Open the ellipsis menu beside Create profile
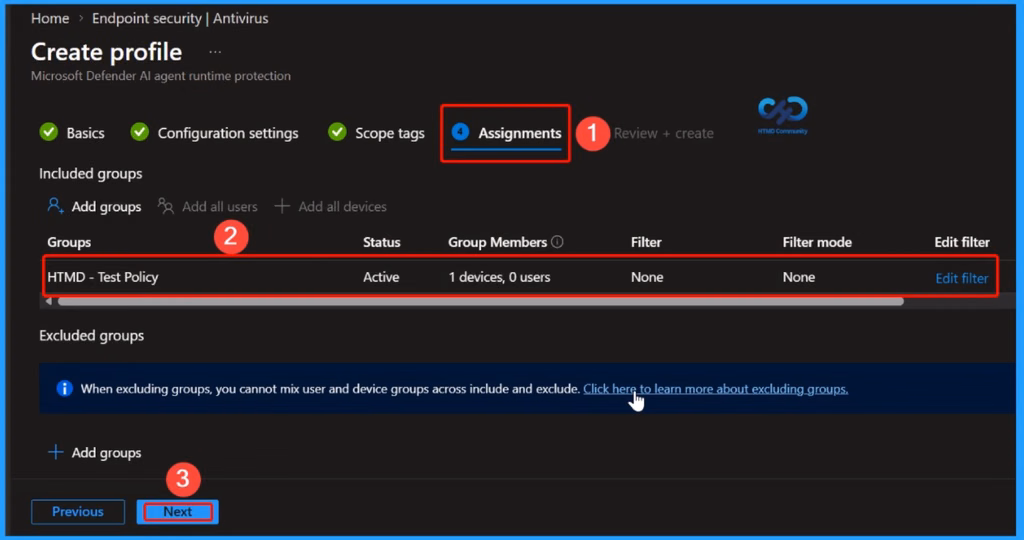 tap(215, 52)
